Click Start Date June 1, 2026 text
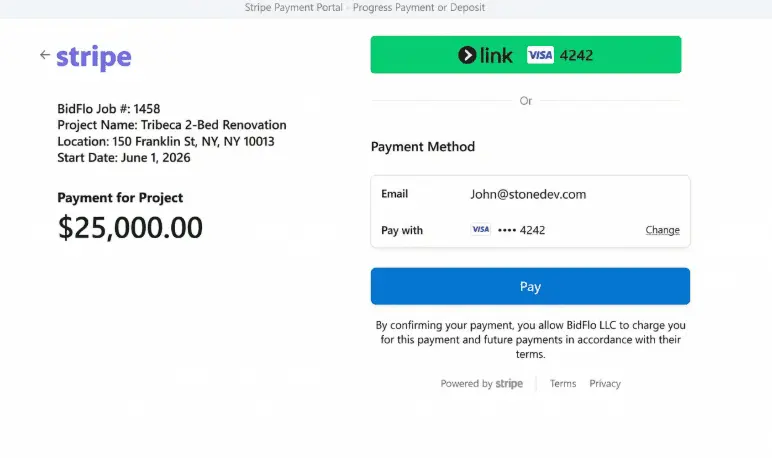 [124, 158]
